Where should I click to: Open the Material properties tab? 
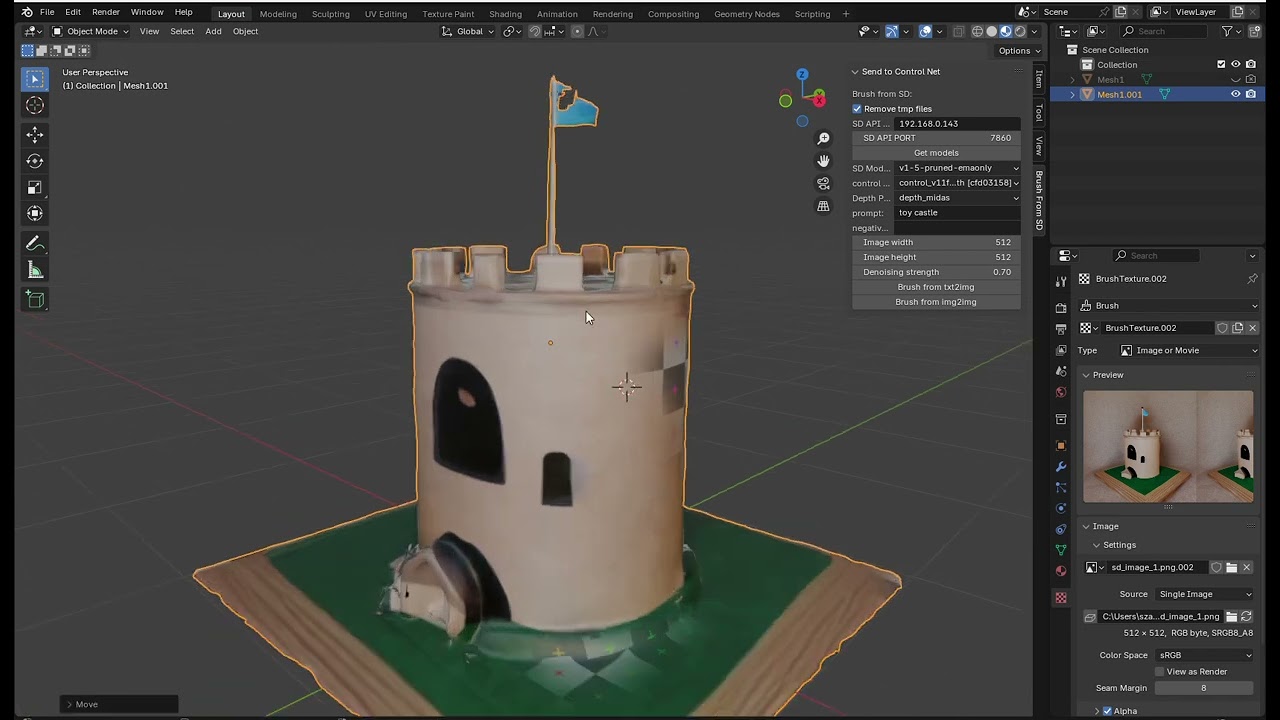[1061, 571]
